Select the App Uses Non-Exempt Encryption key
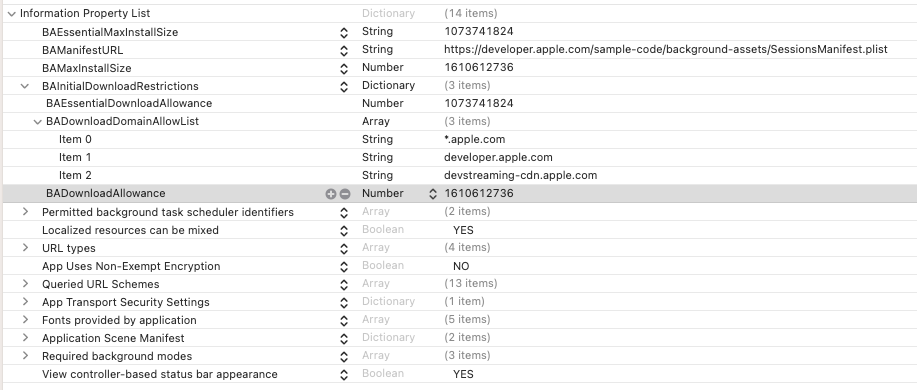 point(131,266)
